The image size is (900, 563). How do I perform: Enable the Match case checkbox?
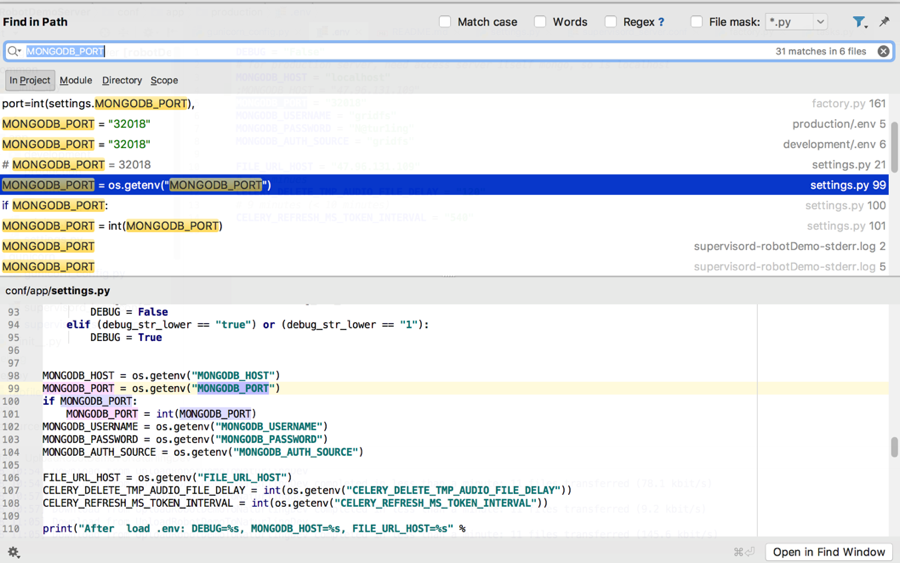pos(445,22)
